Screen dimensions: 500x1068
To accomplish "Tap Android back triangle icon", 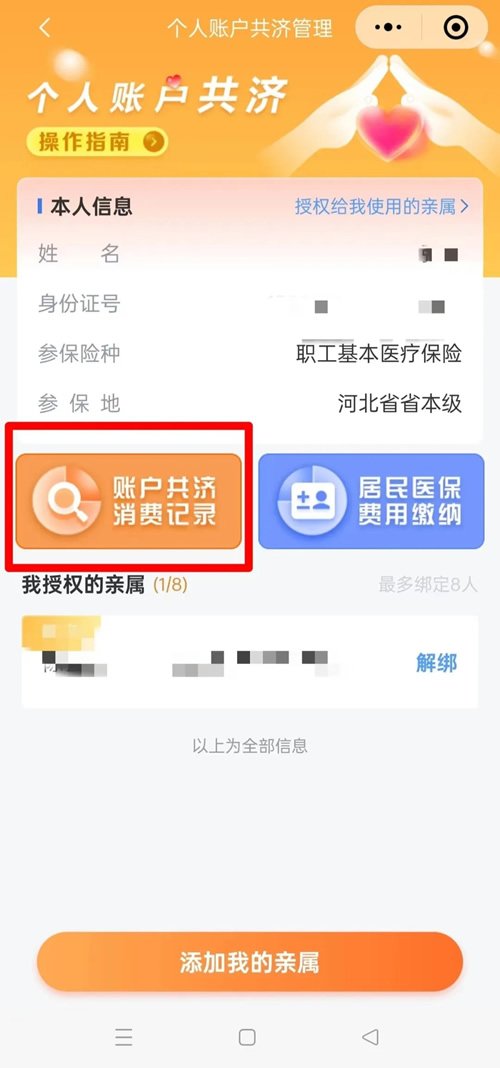I will click(370, 1037).
